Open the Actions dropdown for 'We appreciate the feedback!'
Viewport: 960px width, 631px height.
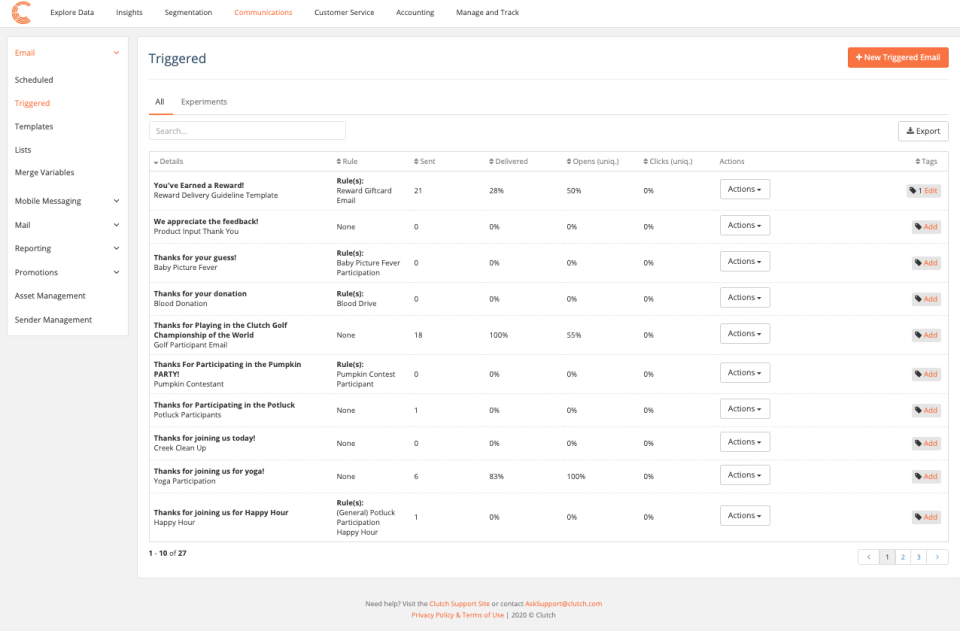744,225
